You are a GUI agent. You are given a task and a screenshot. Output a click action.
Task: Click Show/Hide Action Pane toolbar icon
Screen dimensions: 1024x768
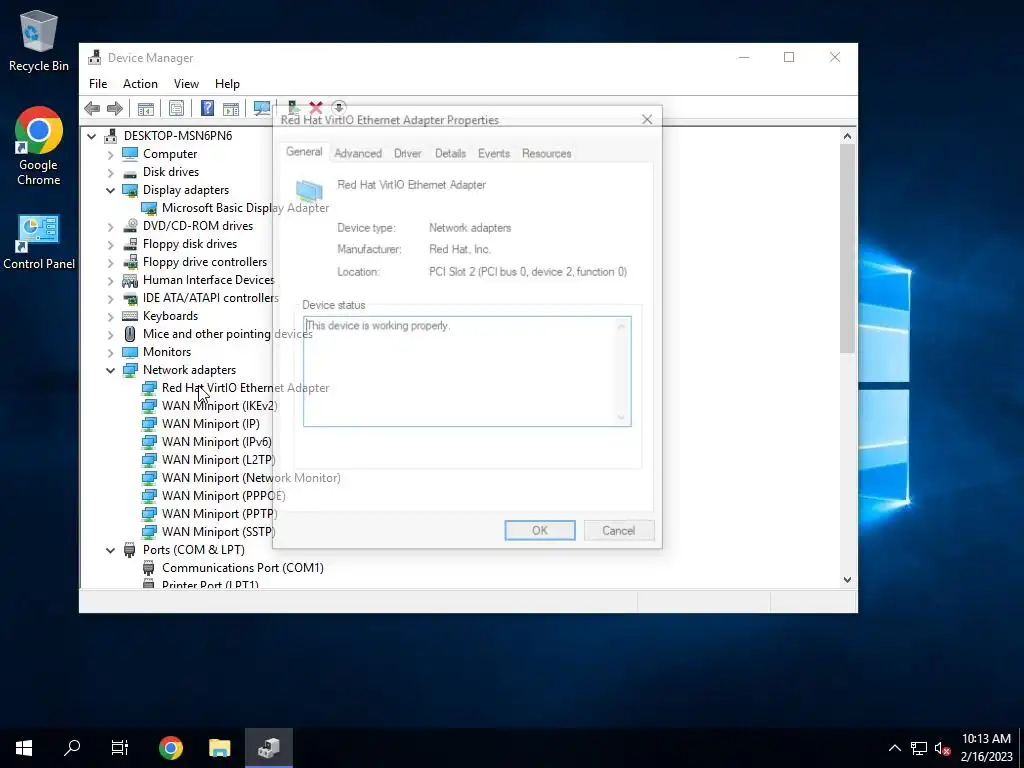pos(231,108)
